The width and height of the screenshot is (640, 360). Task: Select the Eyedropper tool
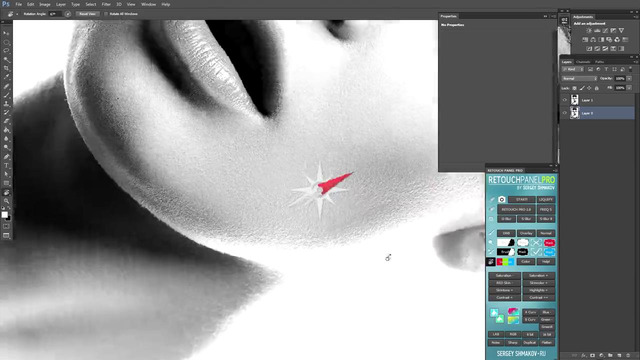pyautogui.click(x=6, y=77)
